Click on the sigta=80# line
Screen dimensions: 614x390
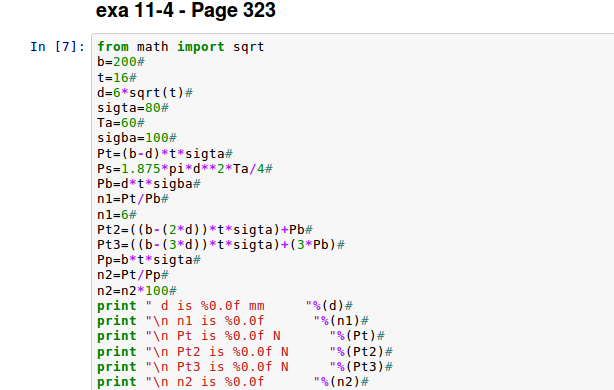[x=133, y=108]
